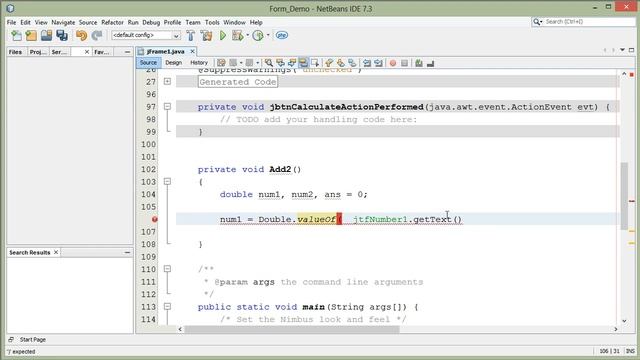Click the Save All toolbar icon

click(62, 36)
